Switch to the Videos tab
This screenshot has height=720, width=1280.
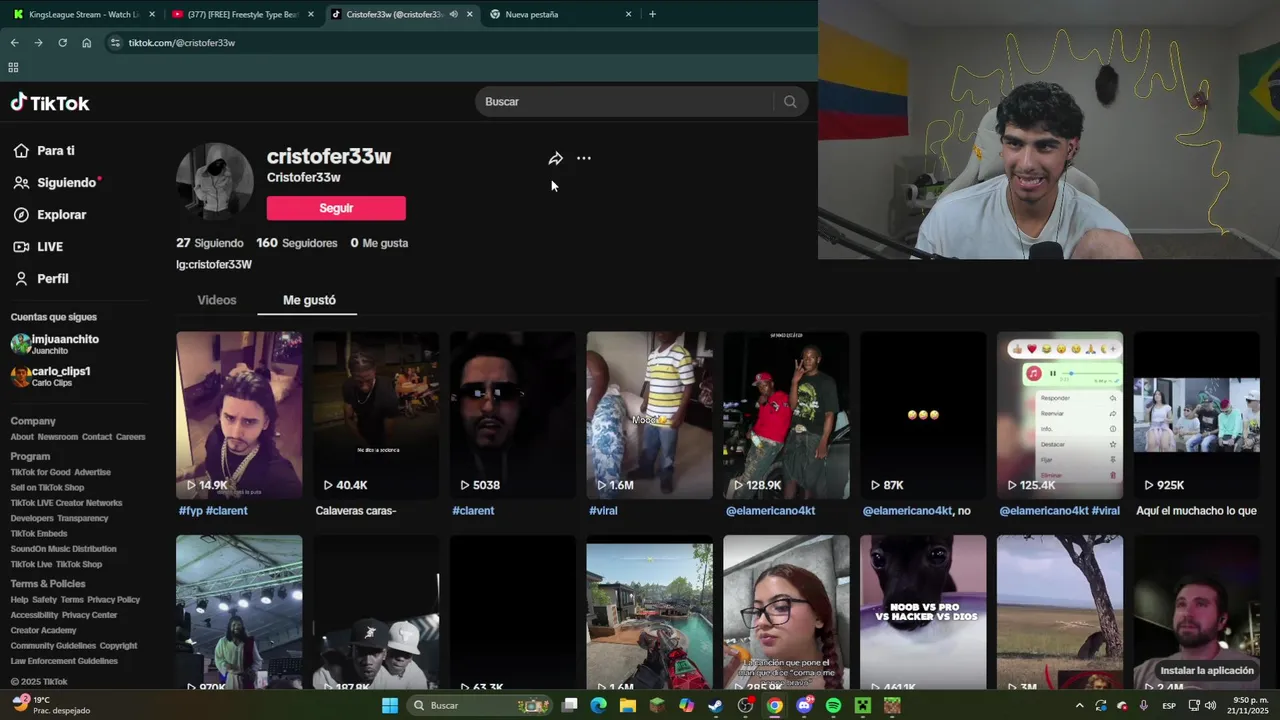click(x=217, y=300)
